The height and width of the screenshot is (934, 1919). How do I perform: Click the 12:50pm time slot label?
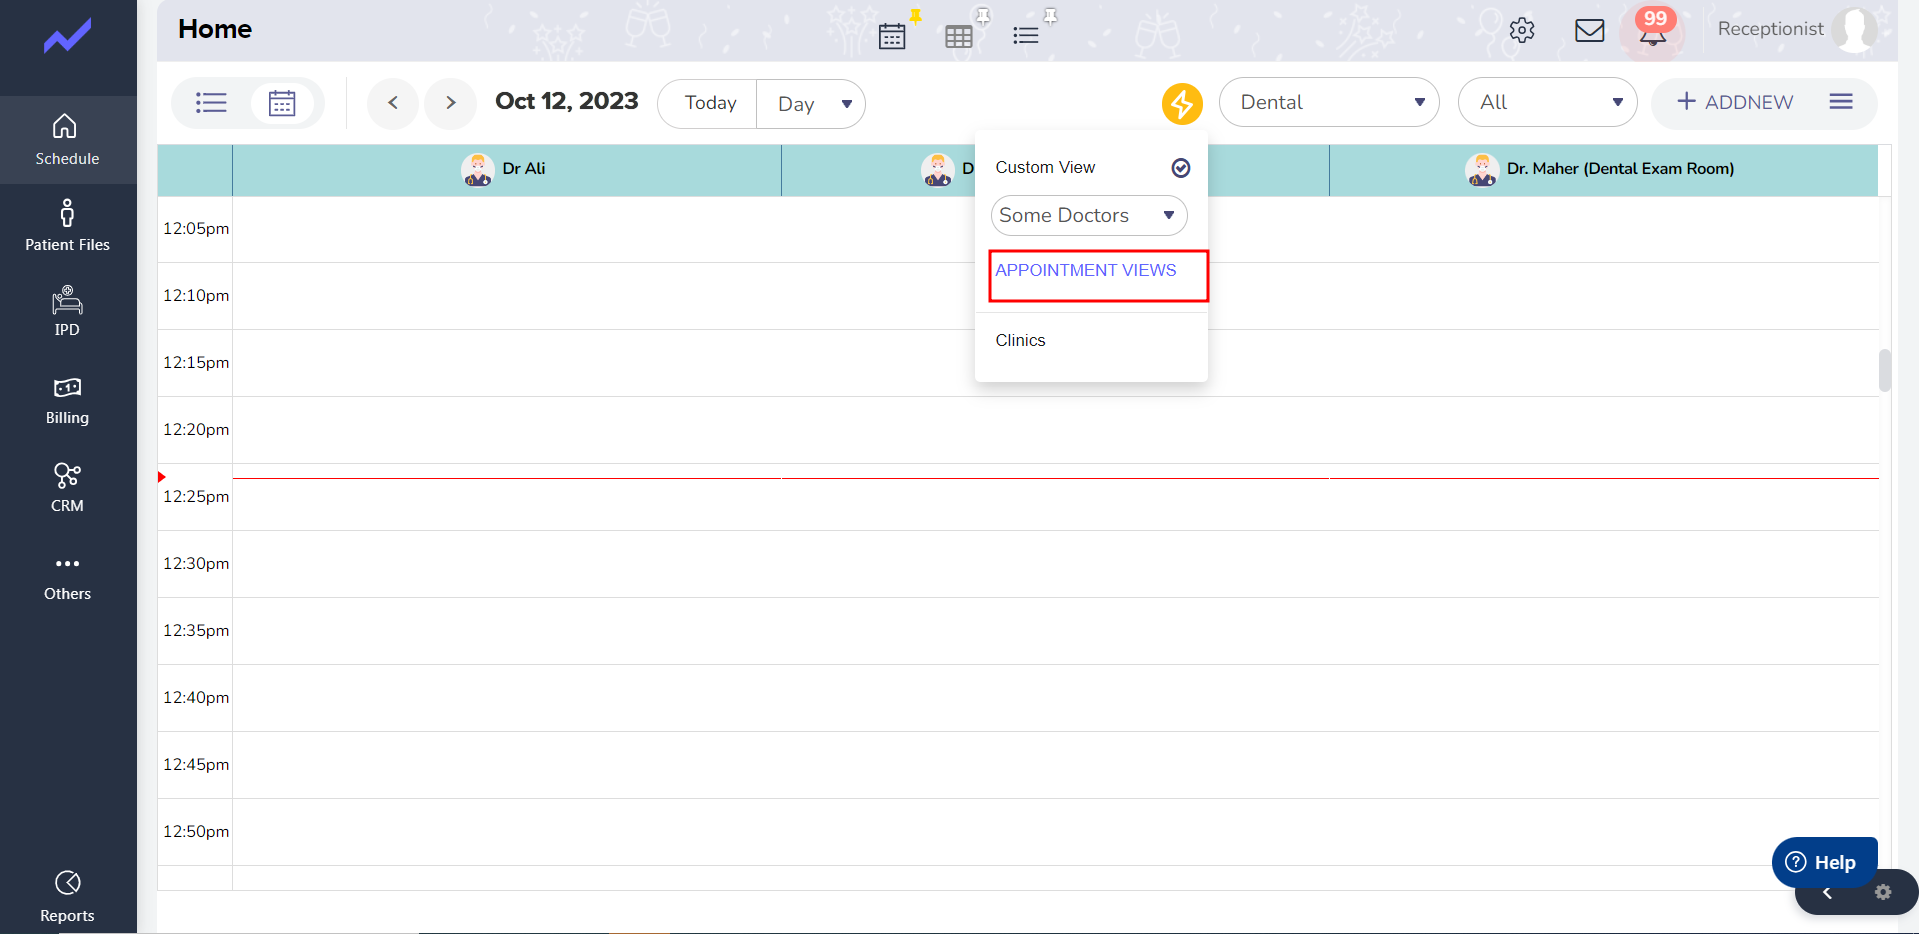[196, 831]
